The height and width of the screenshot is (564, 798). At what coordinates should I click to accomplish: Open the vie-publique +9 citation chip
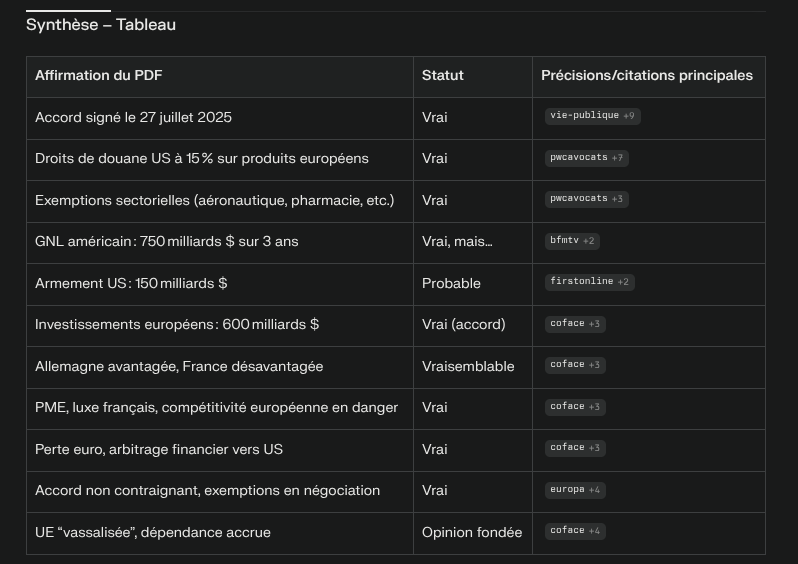pos(592,116)
